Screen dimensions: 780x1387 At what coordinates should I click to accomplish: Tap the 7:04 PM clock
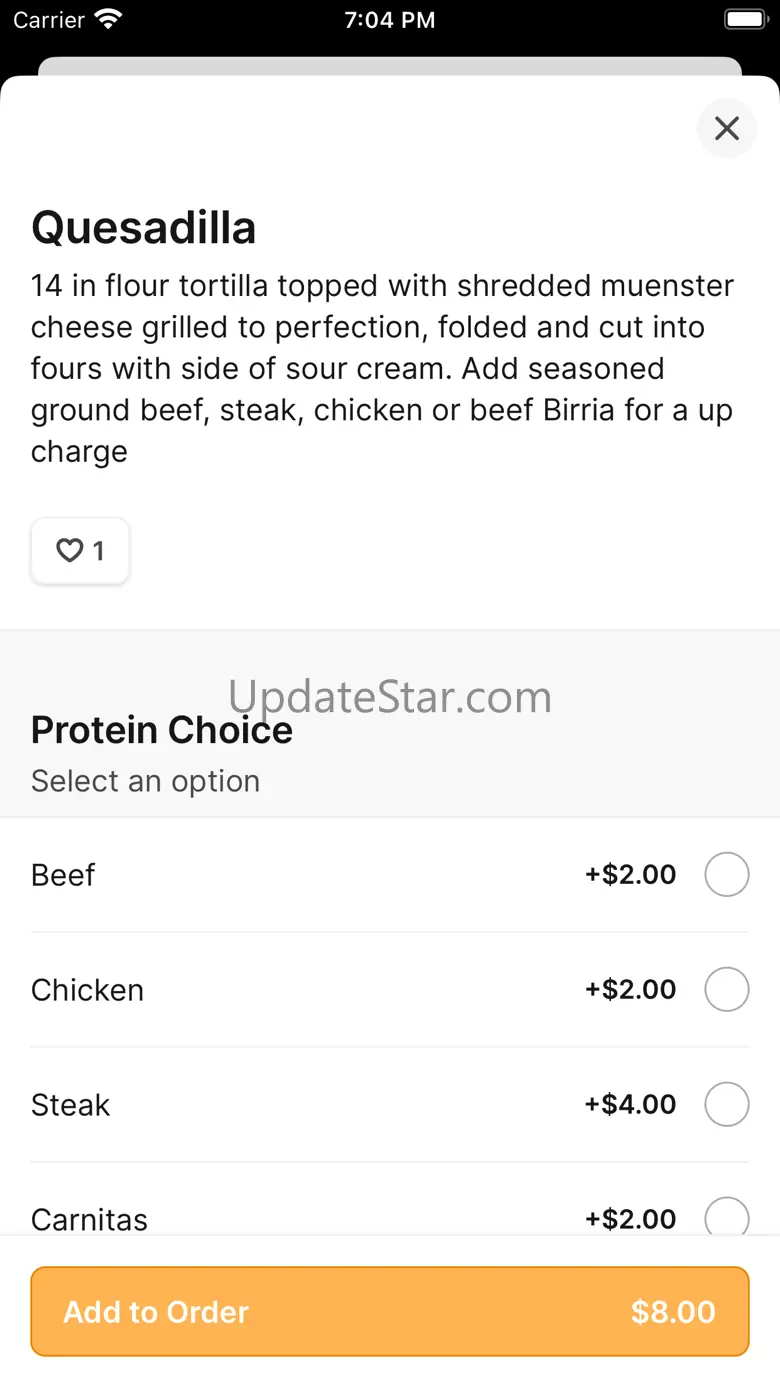coord(390,20)
